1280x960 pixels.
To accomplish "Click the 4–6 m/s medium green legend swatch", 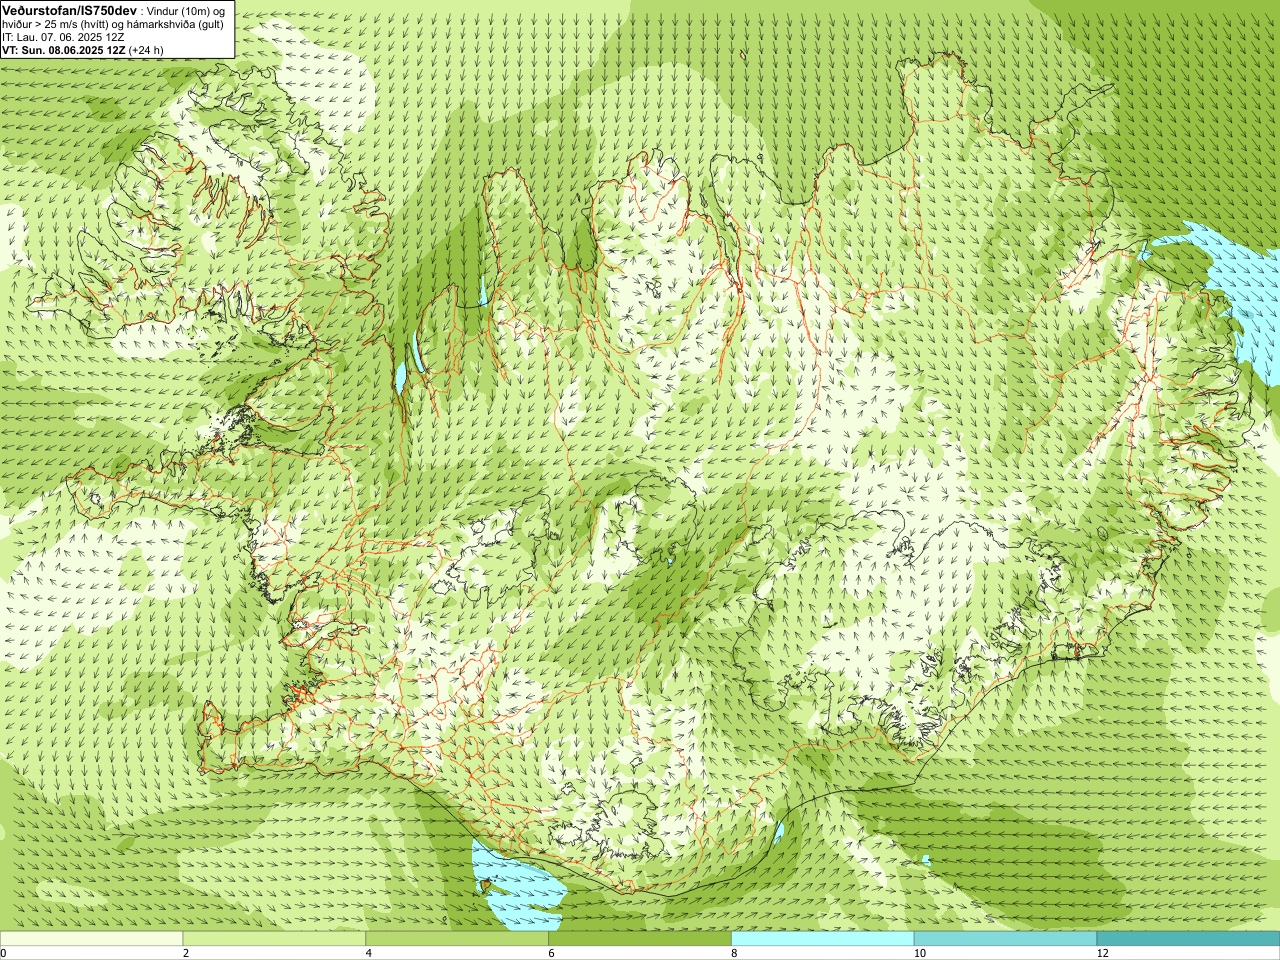I will pos(457,939).
